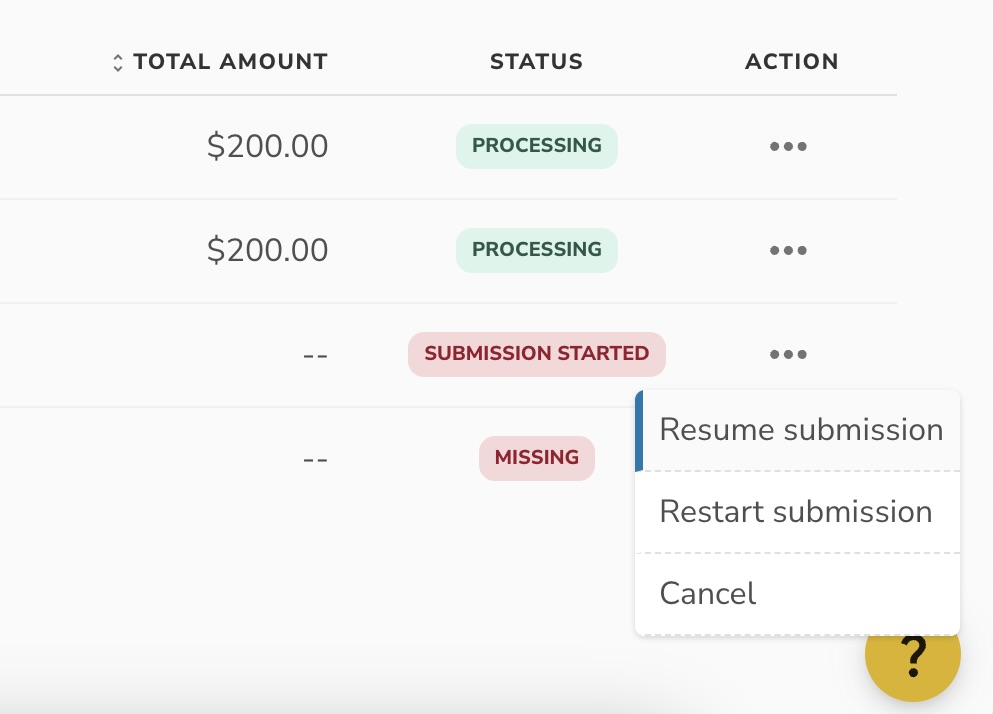Viewport: 993px width, 714px height.
Task: Click the empty amount dashes in the Missing row
Action: (315, 459)
